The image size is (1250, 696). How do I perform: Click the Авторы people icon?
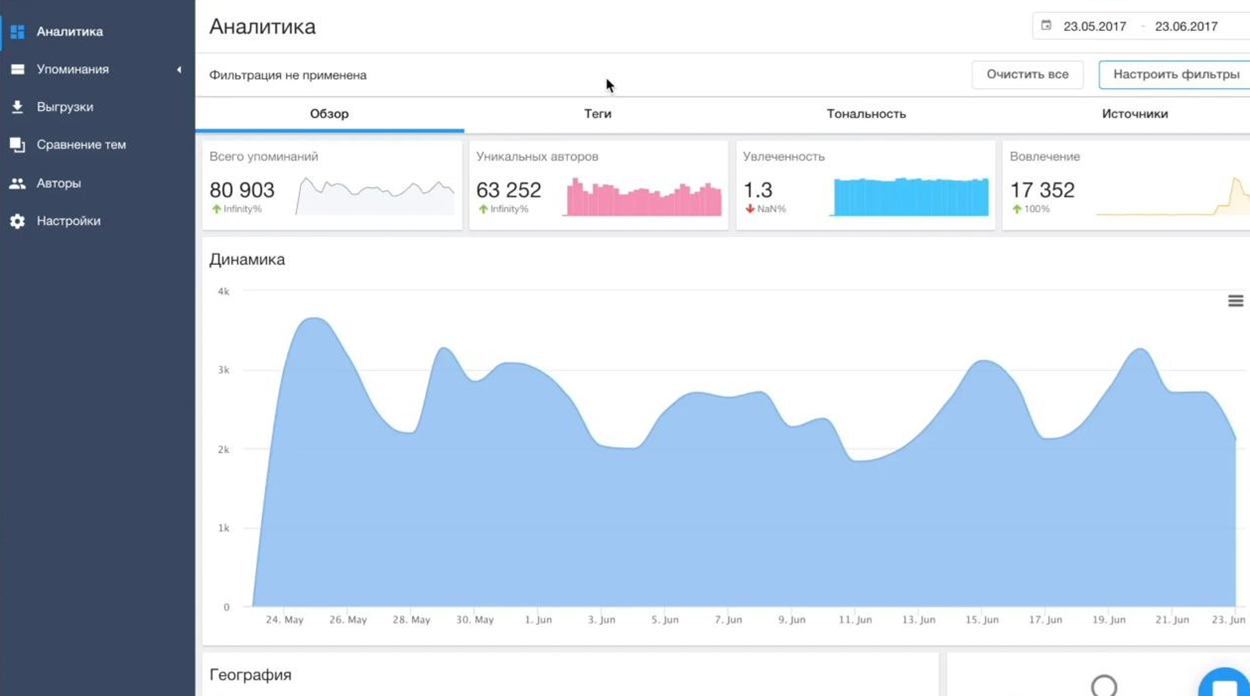[x=17, y=184]
